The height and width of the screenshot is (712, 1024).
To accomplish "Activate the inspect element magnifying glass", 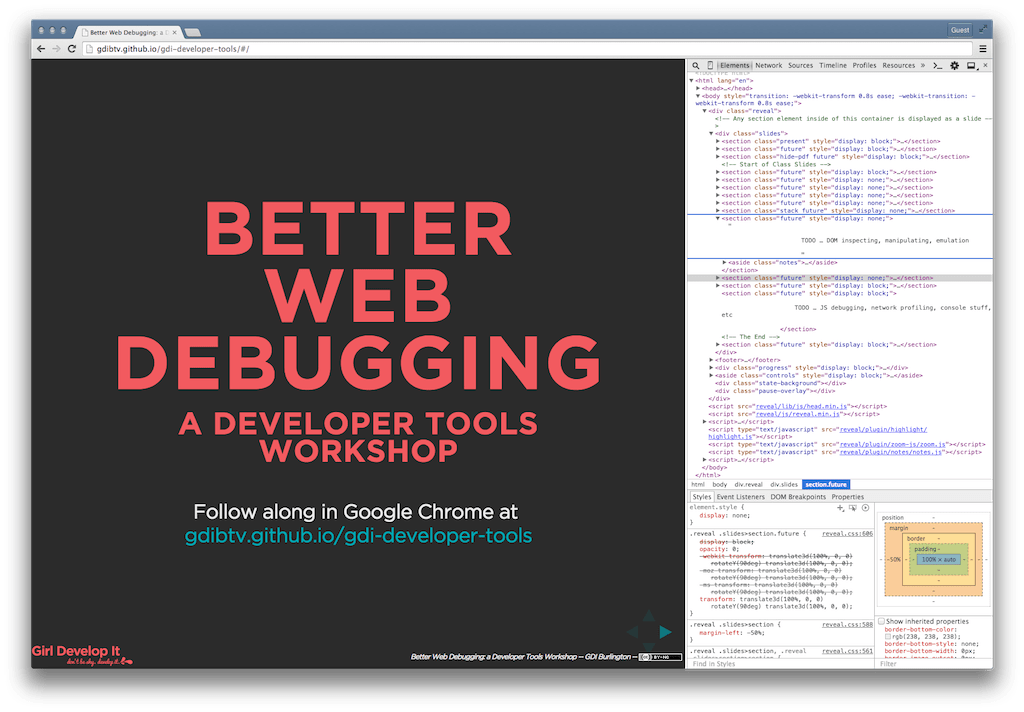I will (695, 65).
